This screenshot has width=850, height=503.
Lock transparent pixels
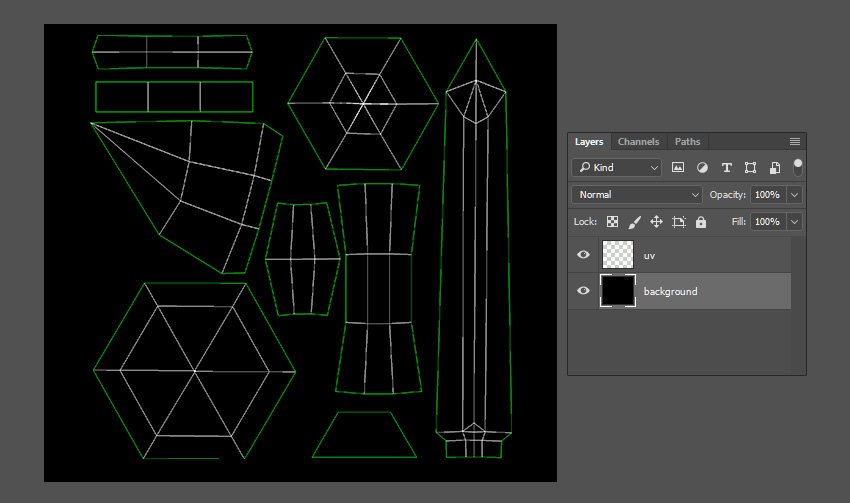click(x=612, y=222)
